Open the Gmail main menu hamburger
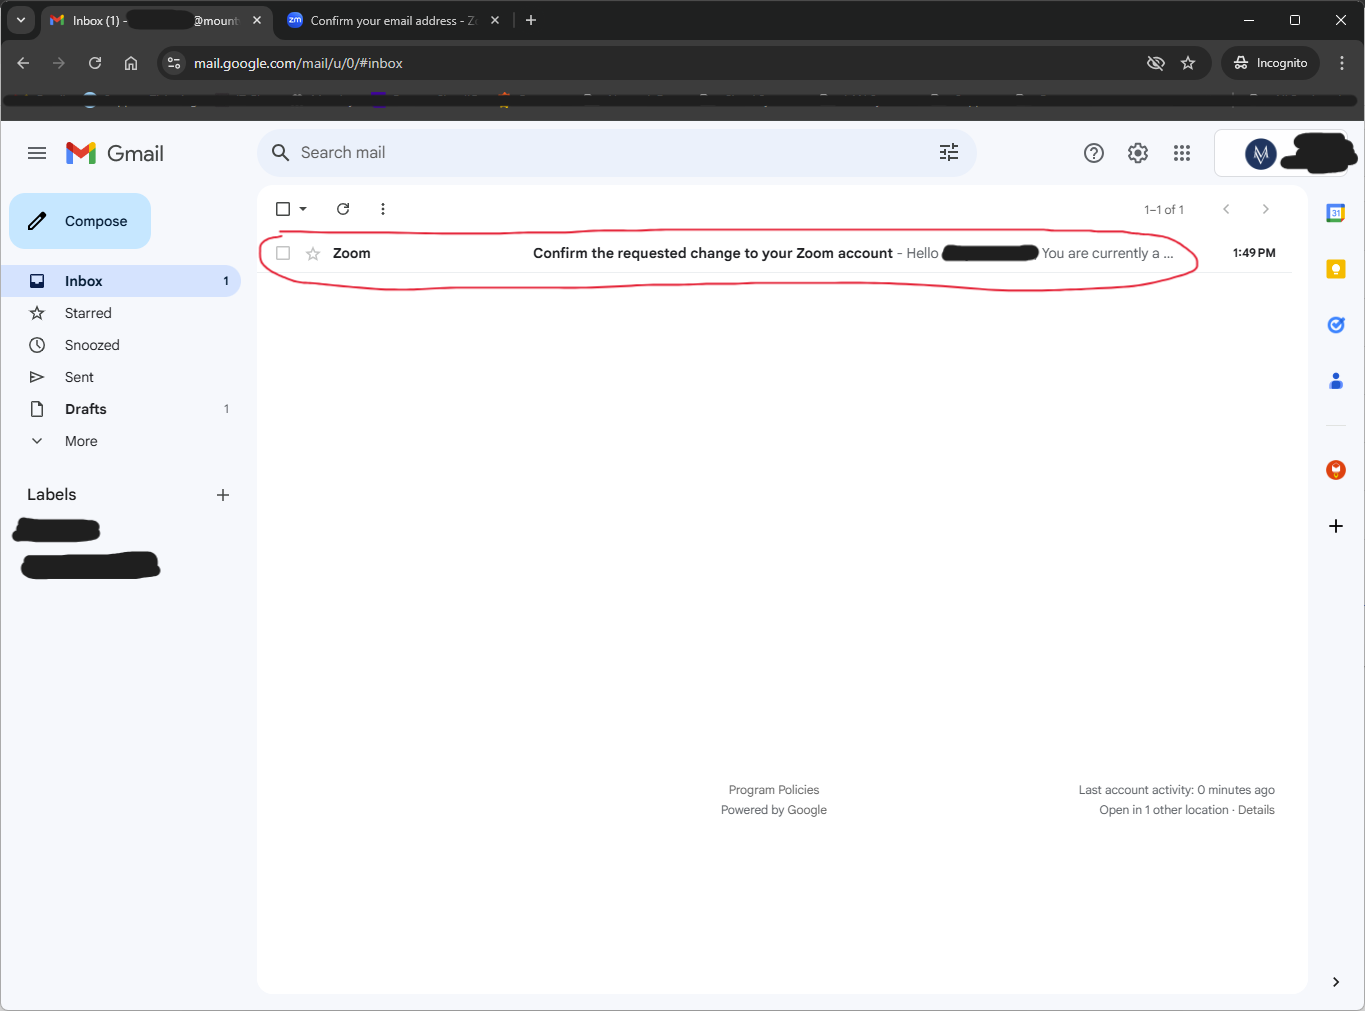 (x=37, y=153)
